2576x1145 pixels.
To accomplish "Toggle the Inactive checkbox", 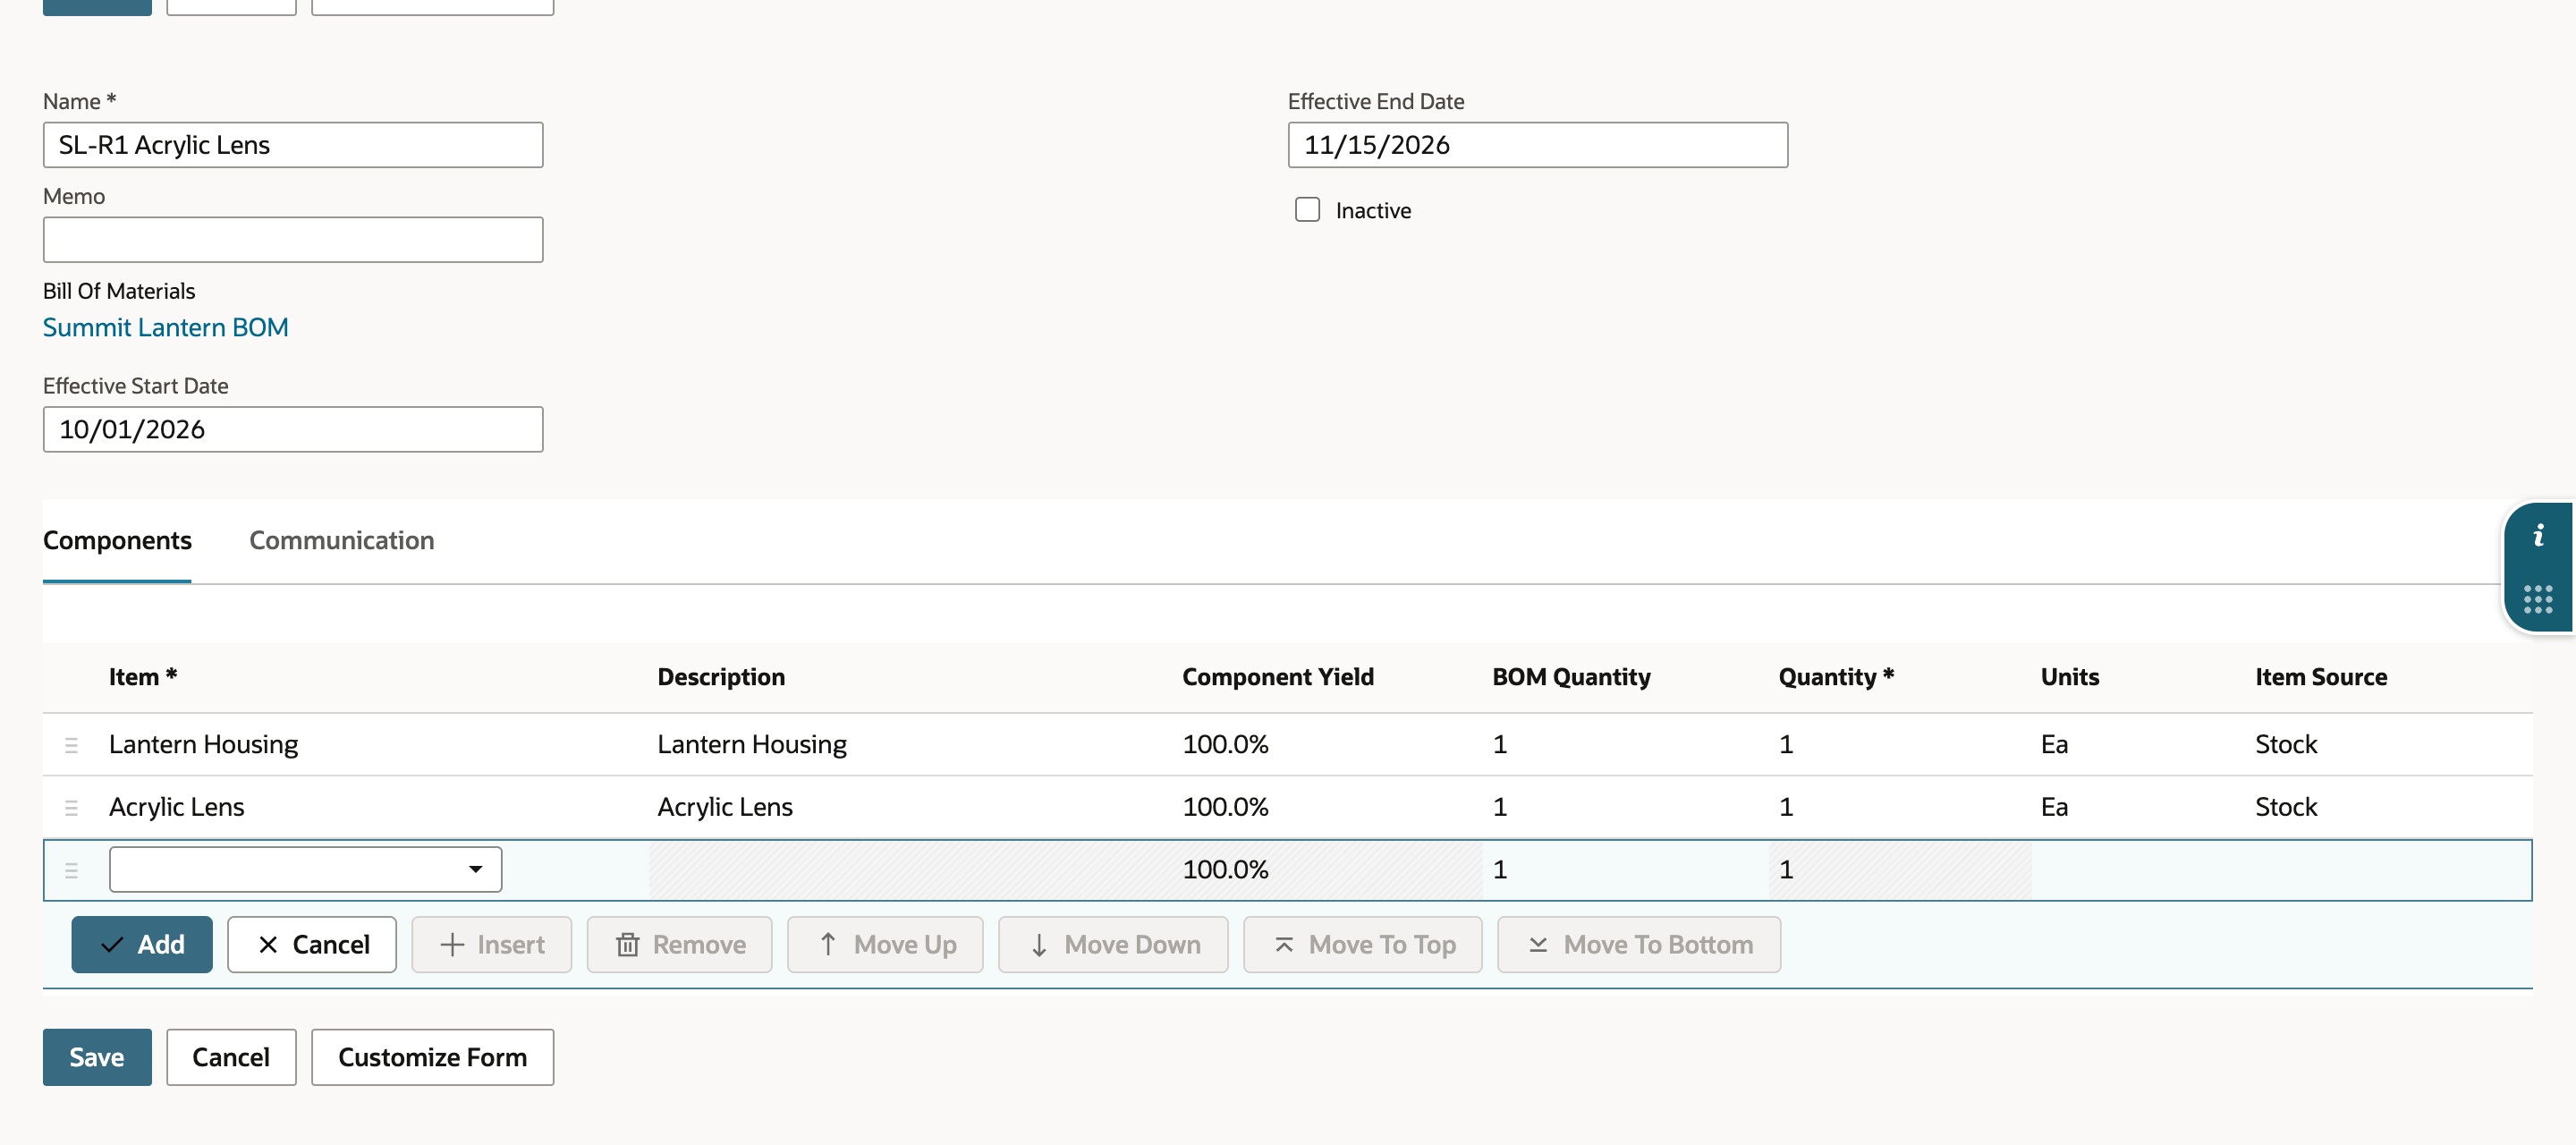I will tap(1307, 210).
